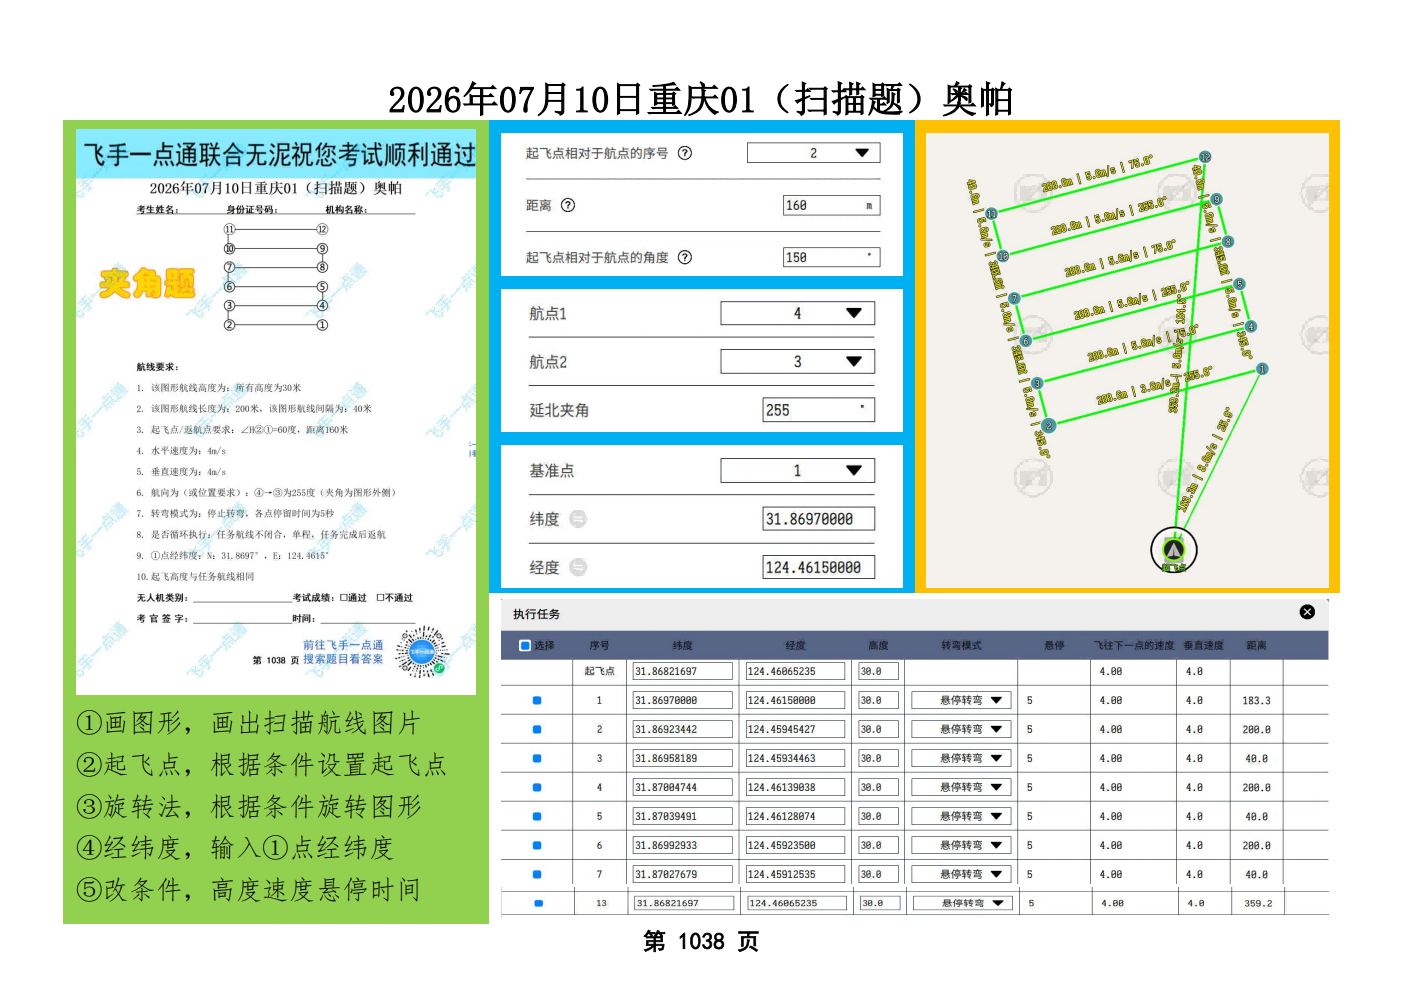Select waypoint 9 marker on route map
The height and width of the screenshot is (992, 1403).
pyautogui.click(x=1216, y=199)
